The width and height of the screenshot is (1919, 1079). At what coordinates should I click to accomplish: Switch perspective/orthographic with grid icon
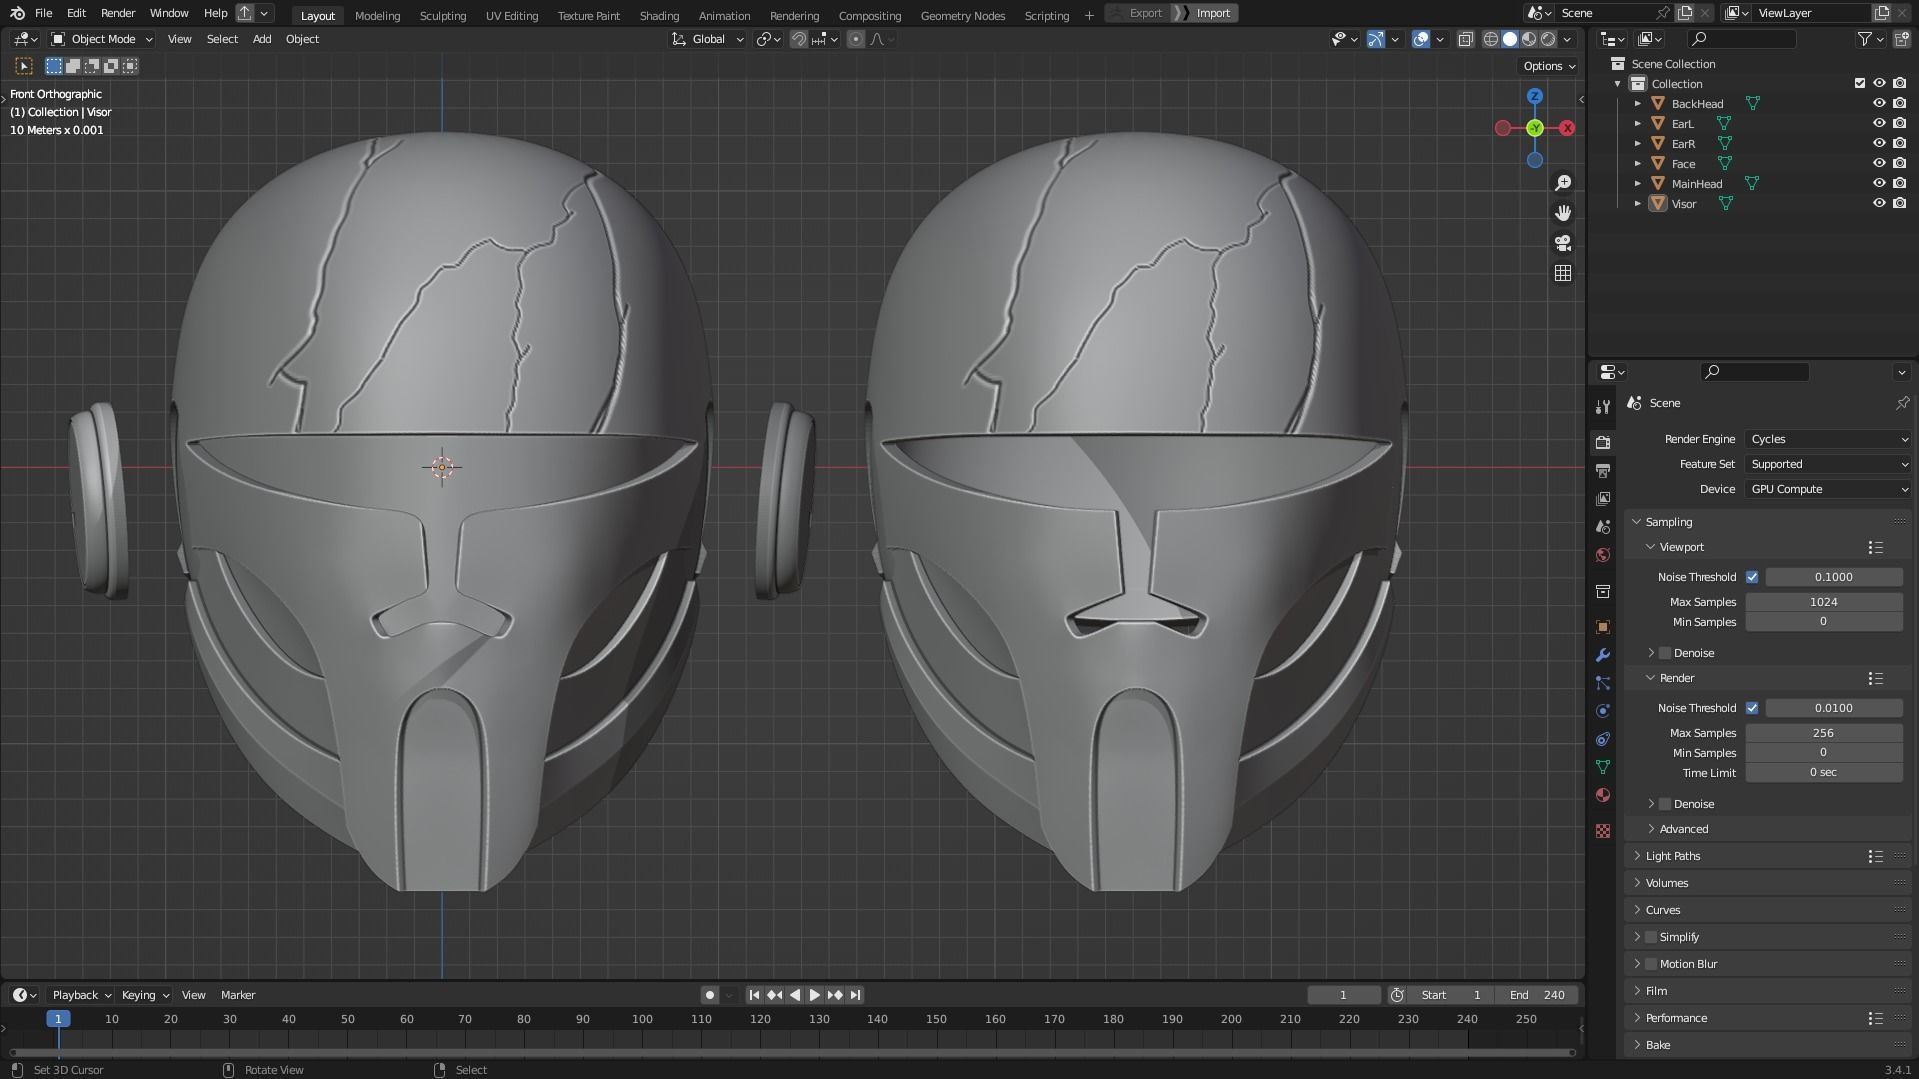[1563, 273]
